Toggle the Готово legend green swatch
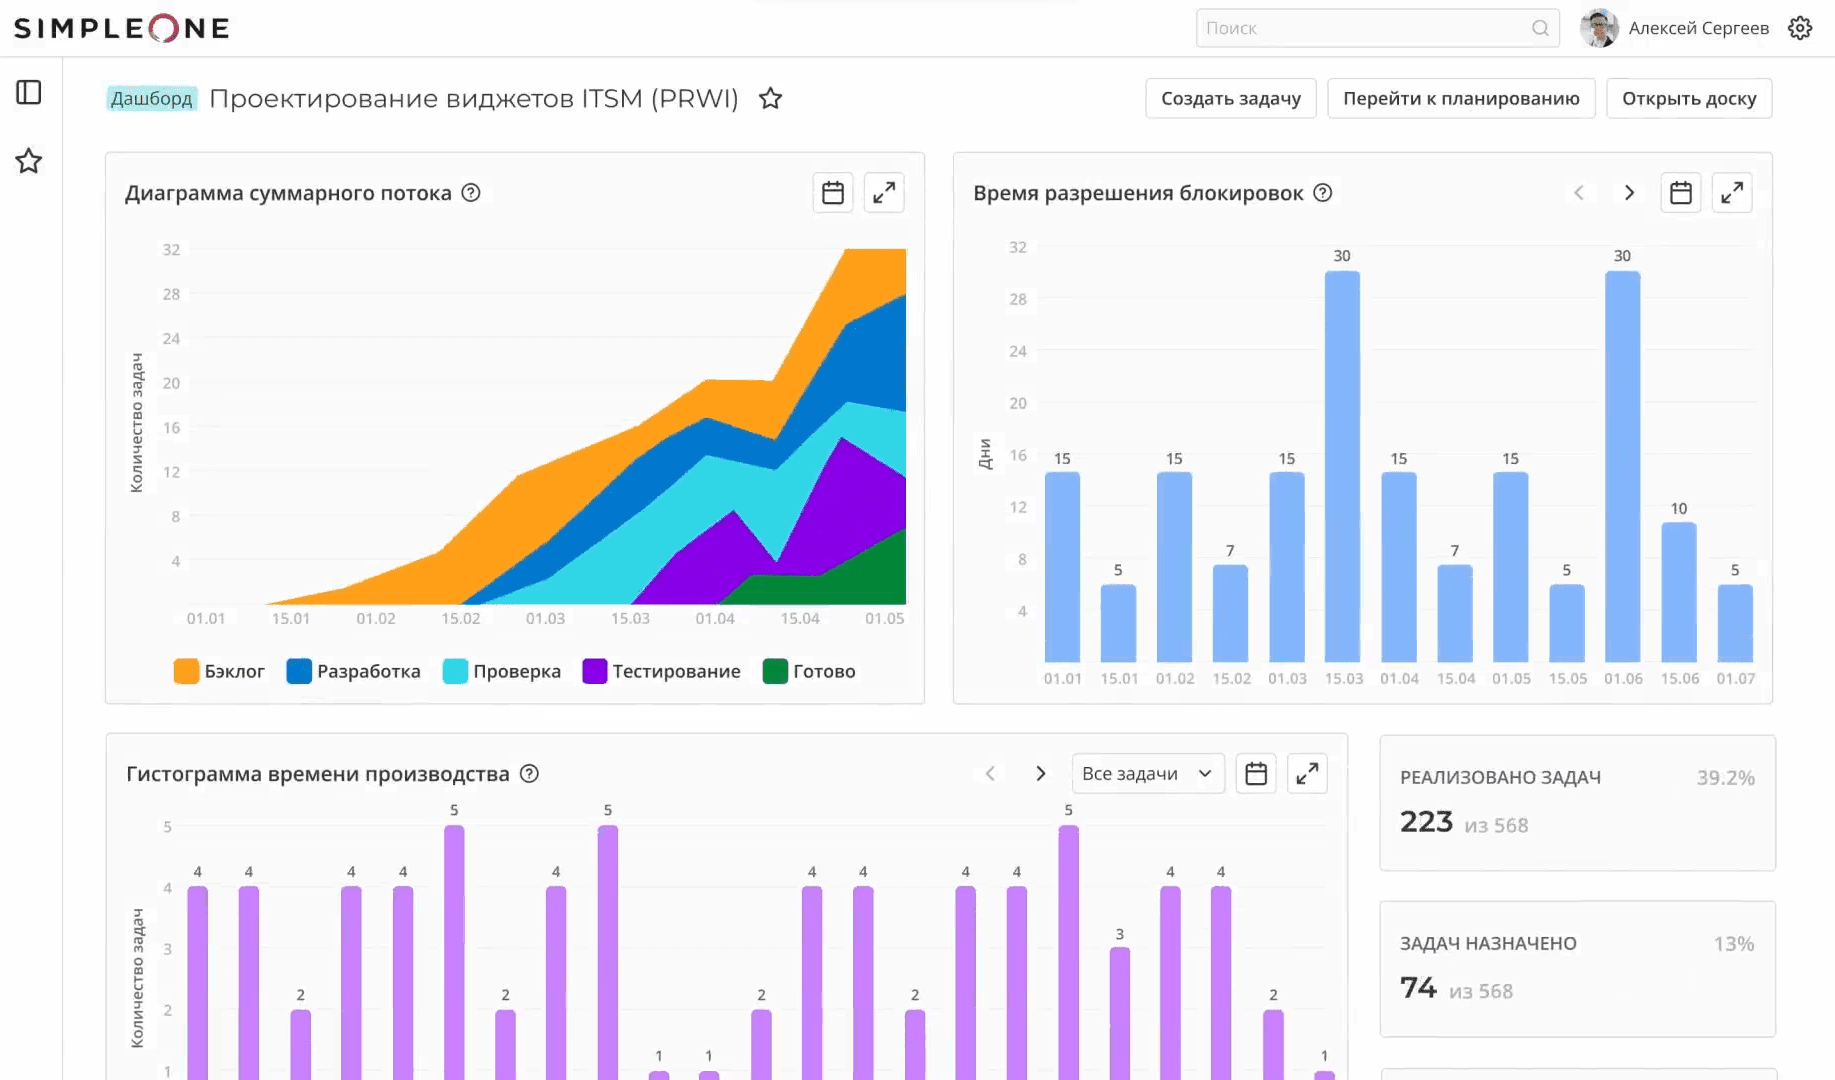 (775, 671)
